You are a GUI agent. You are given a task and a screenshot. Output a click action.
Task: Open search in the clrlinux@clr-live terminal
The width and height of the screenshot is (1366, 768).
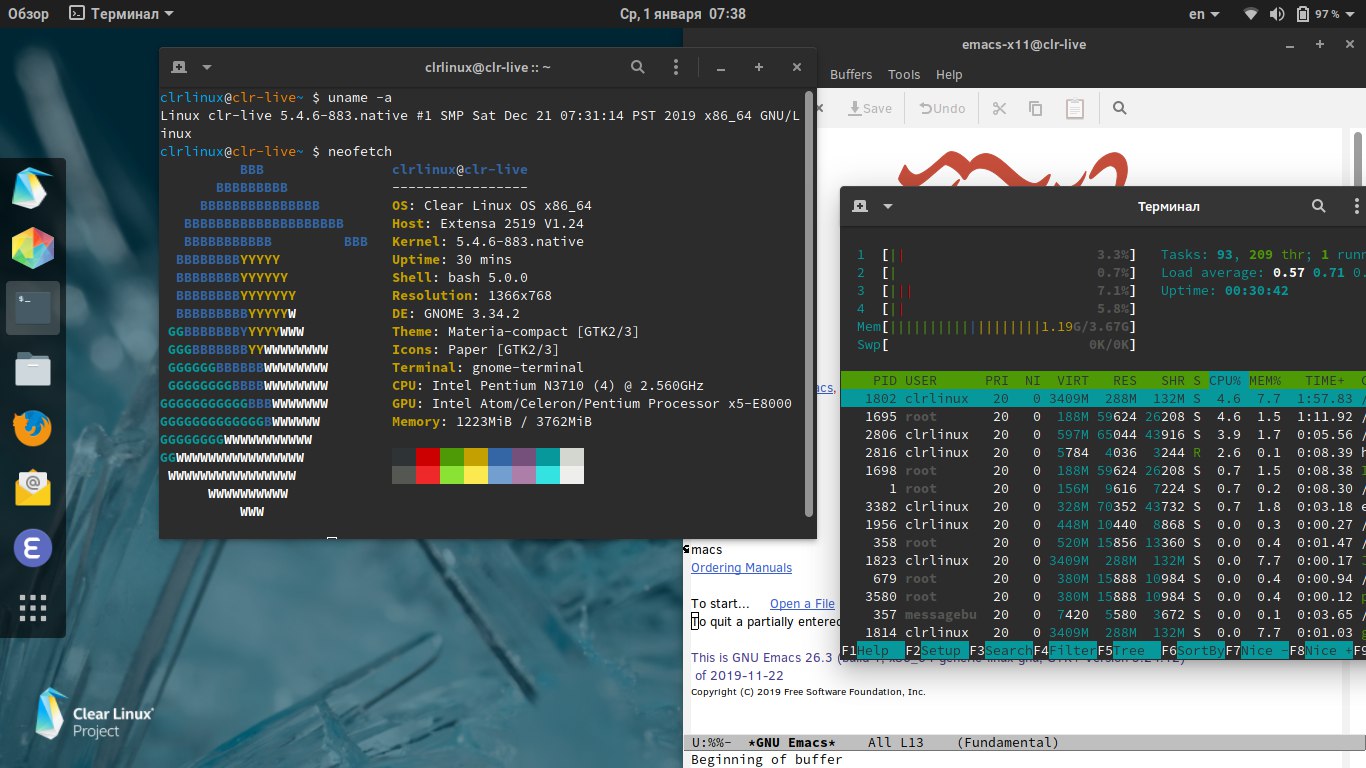[x=638, y=67]
